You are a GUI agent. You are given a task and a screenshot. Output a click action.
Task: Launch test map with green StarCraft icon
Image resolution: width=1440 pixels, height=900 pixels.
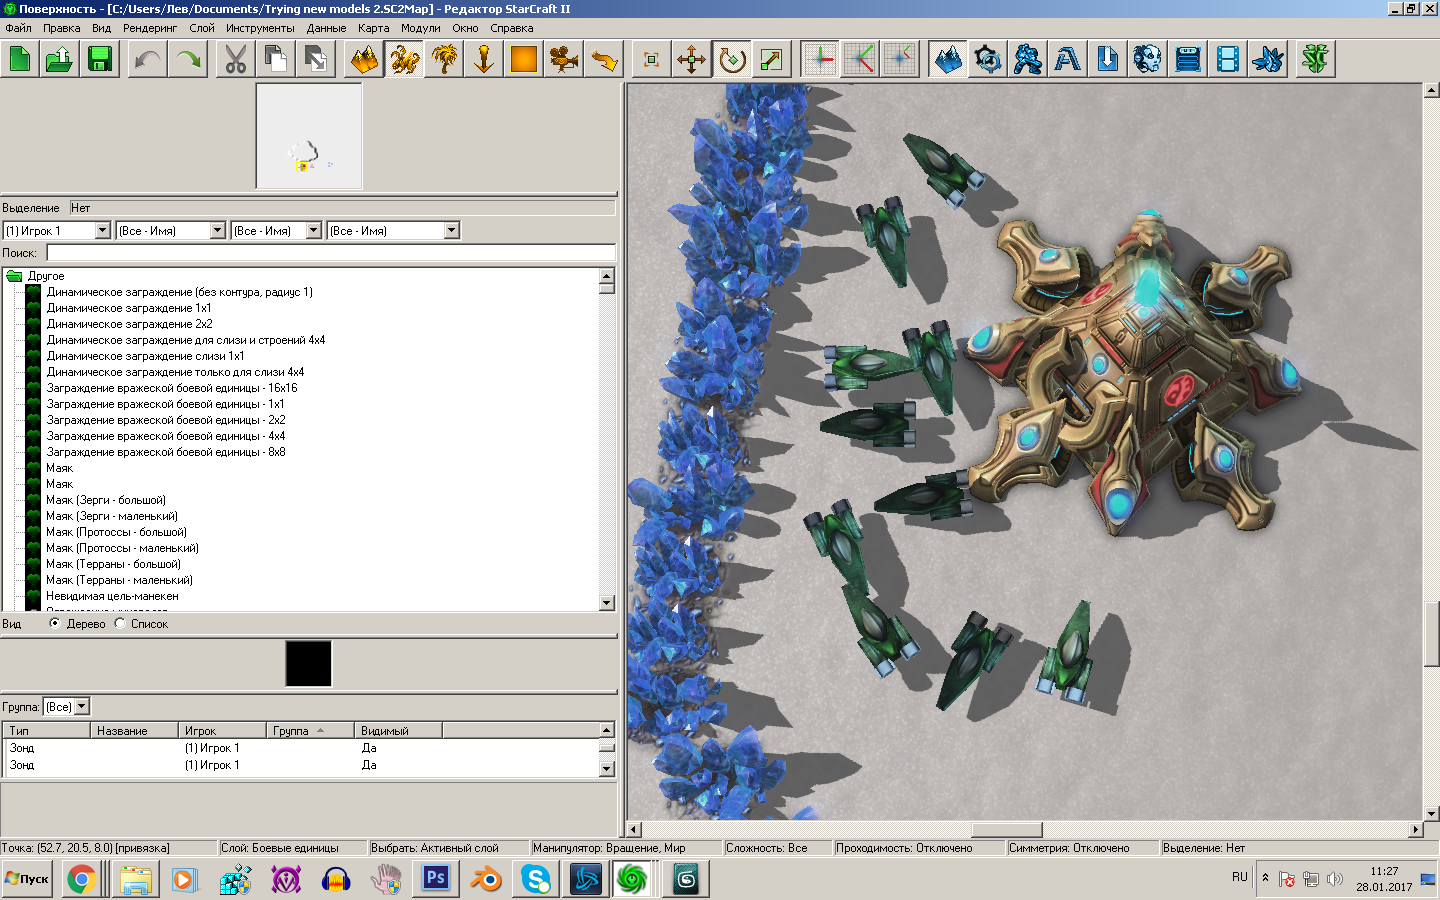(x=1316, y=59)
